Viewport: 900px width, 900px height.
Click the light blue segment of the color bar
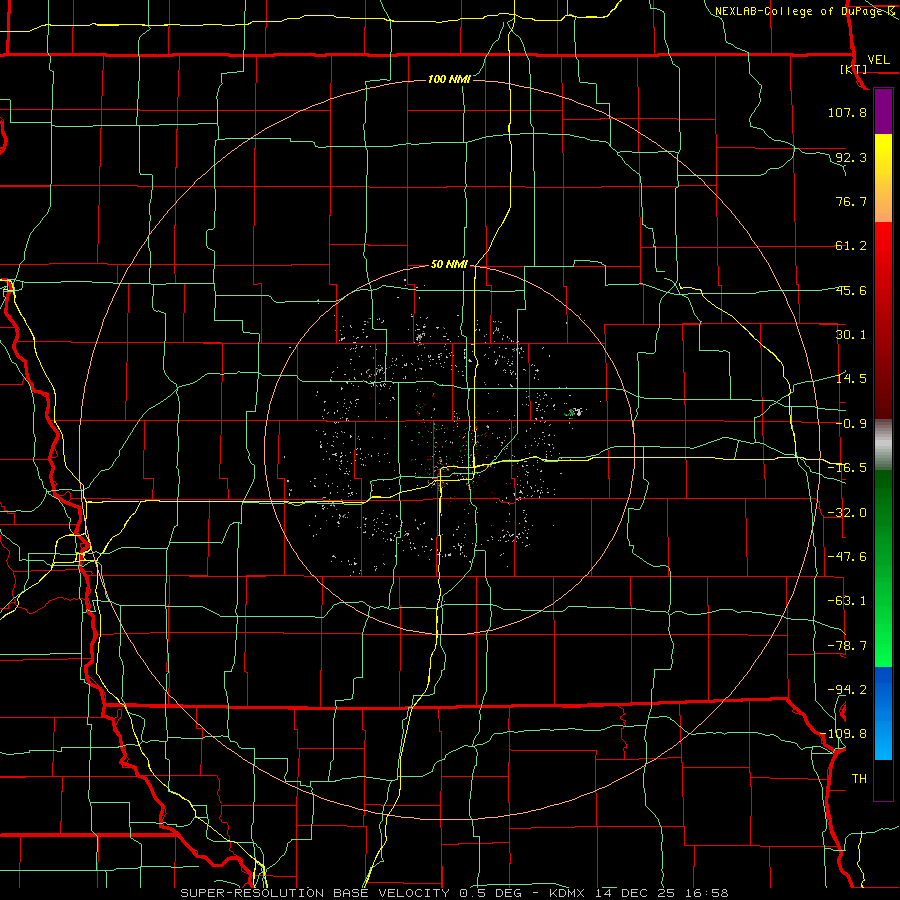click(x=883, y=713)
